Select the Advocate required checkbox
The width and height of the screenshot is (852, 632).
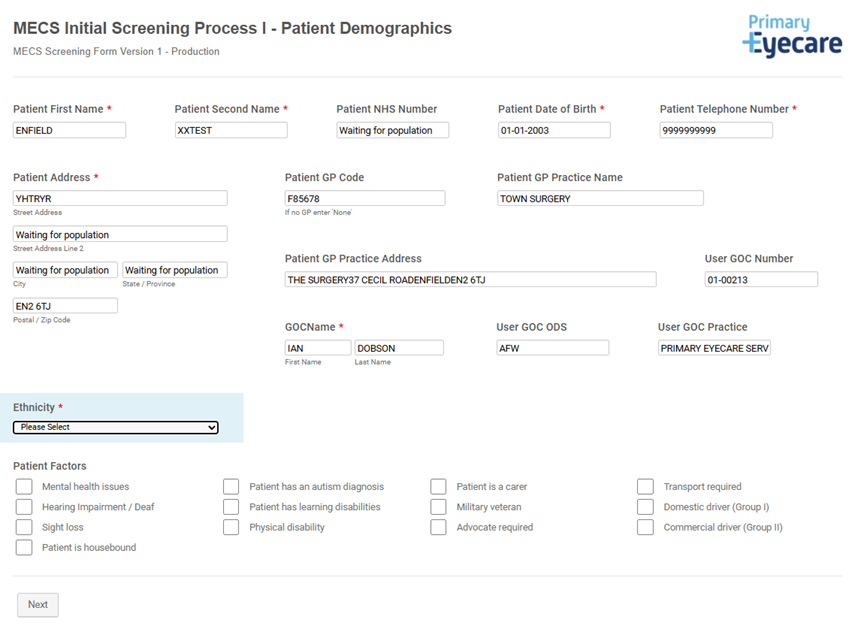(x=438, y=527)
